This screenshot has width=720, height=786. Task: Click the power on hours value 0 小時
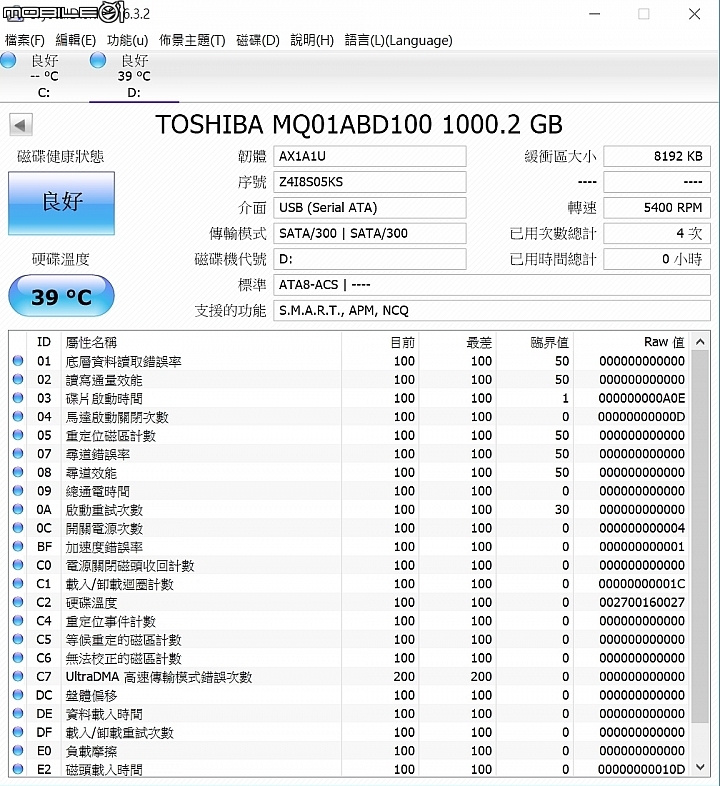tap(657, 259)
